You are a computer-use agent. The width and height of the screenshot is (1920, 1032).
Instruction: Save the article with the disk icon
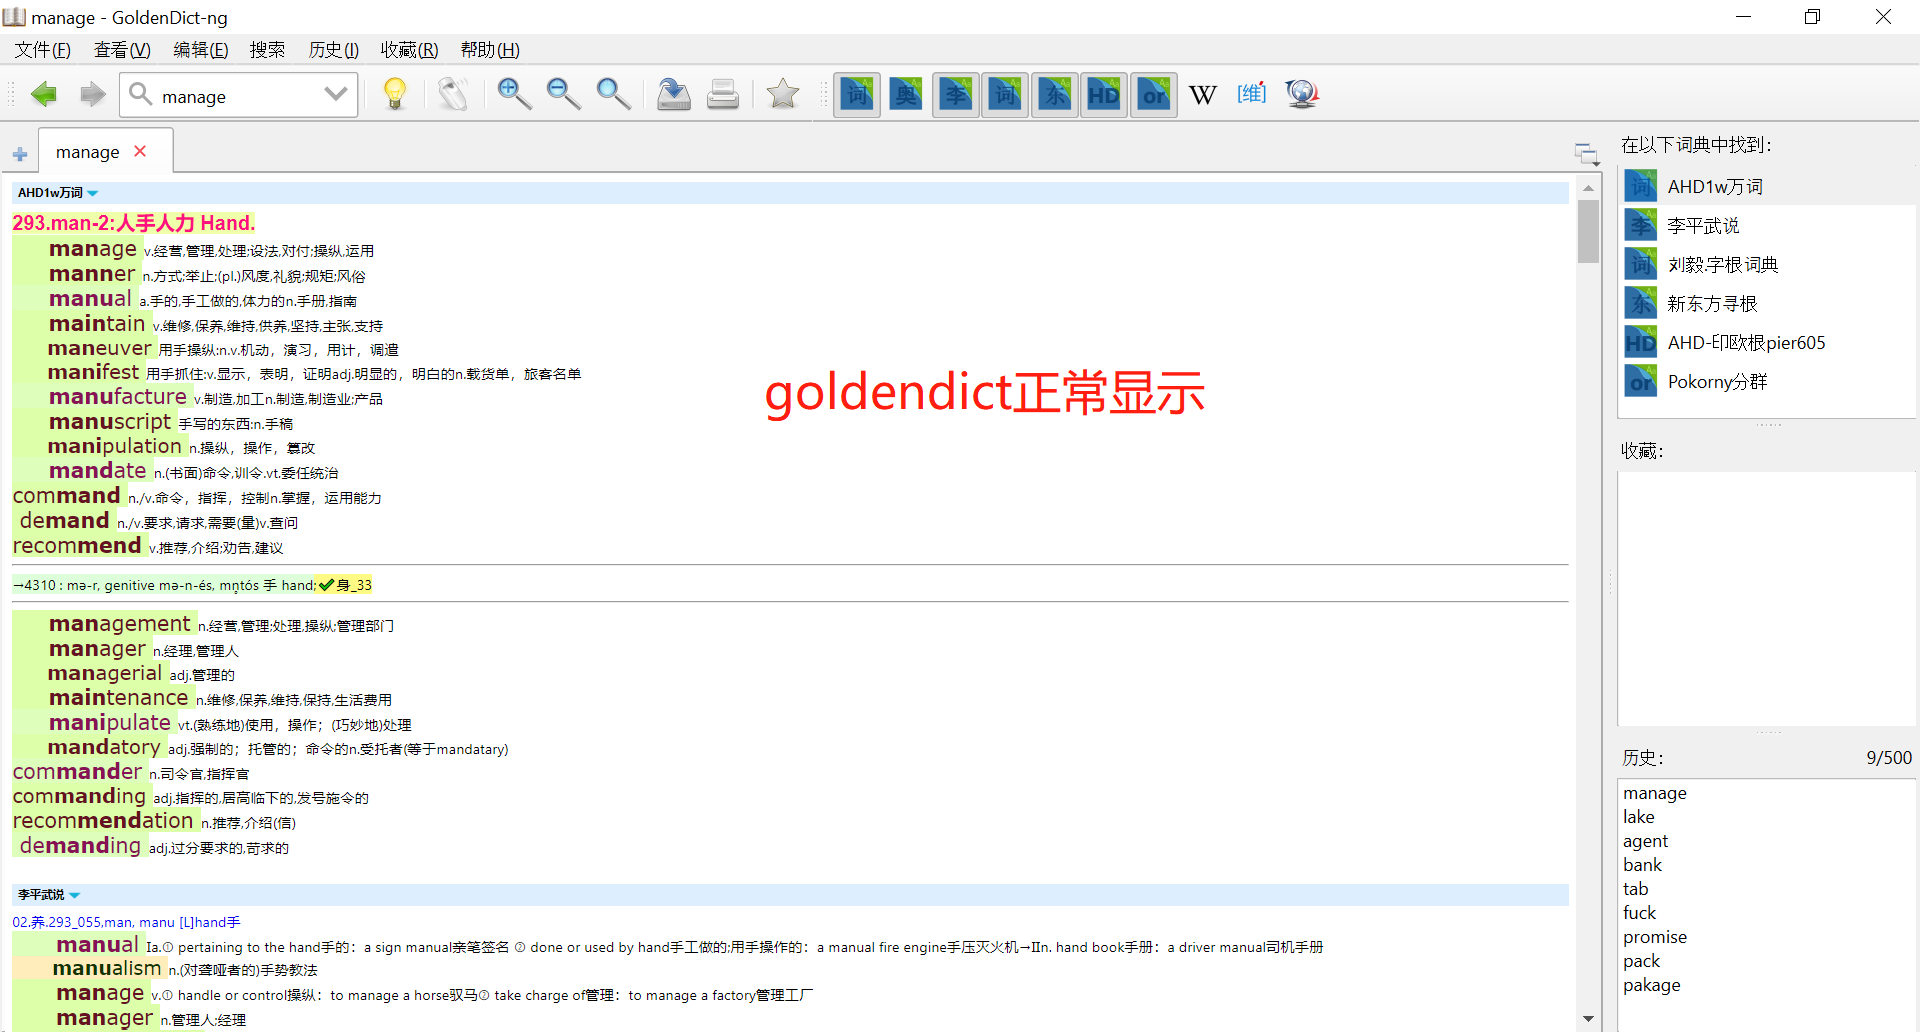pyautogui.click(x=673, y=95)
